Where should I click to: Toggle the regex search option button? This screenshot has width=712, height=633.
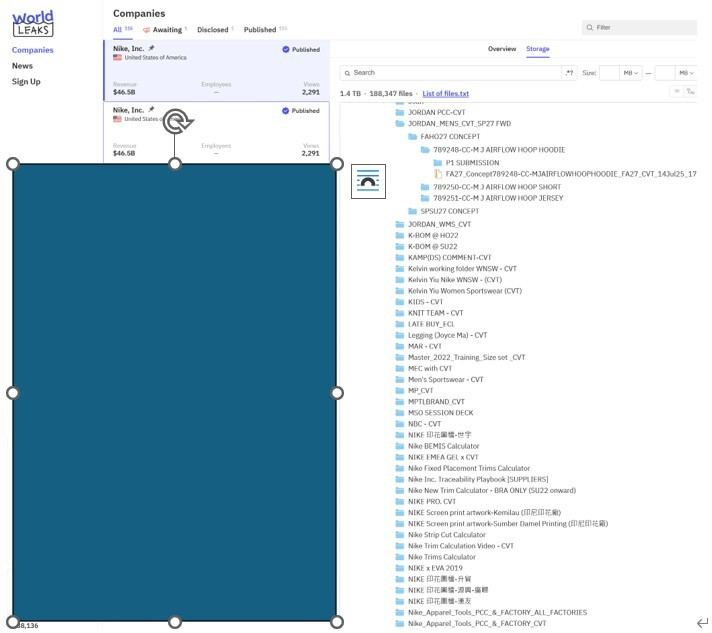(x=570, y=73)
